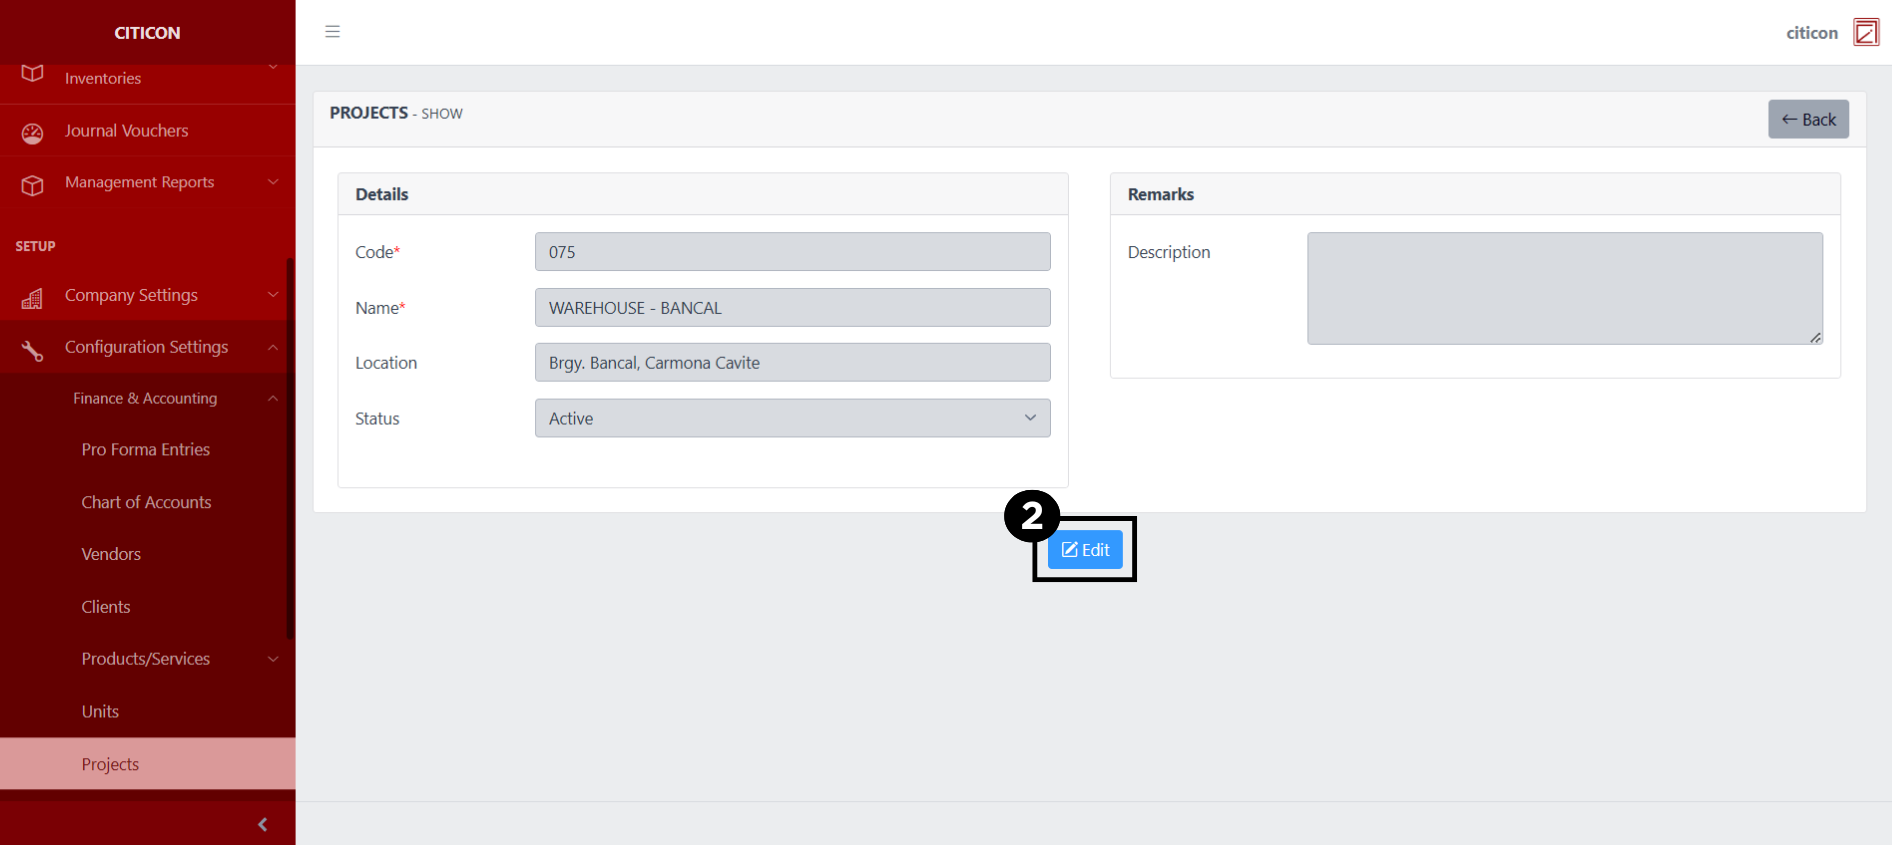Go to the Vendors menu item
The width and height of the screenshot is (1892, 845).
(x=111, y=554)
